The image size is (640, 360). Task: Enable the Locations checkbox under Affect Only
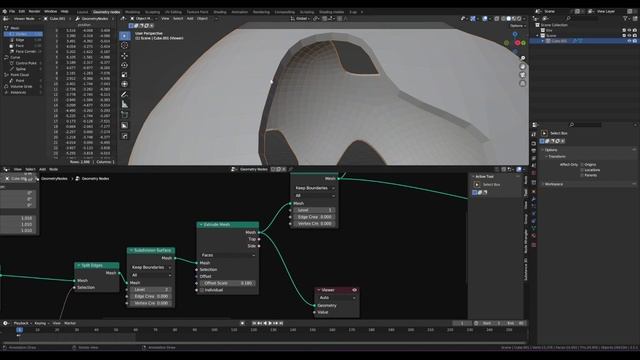582,170
